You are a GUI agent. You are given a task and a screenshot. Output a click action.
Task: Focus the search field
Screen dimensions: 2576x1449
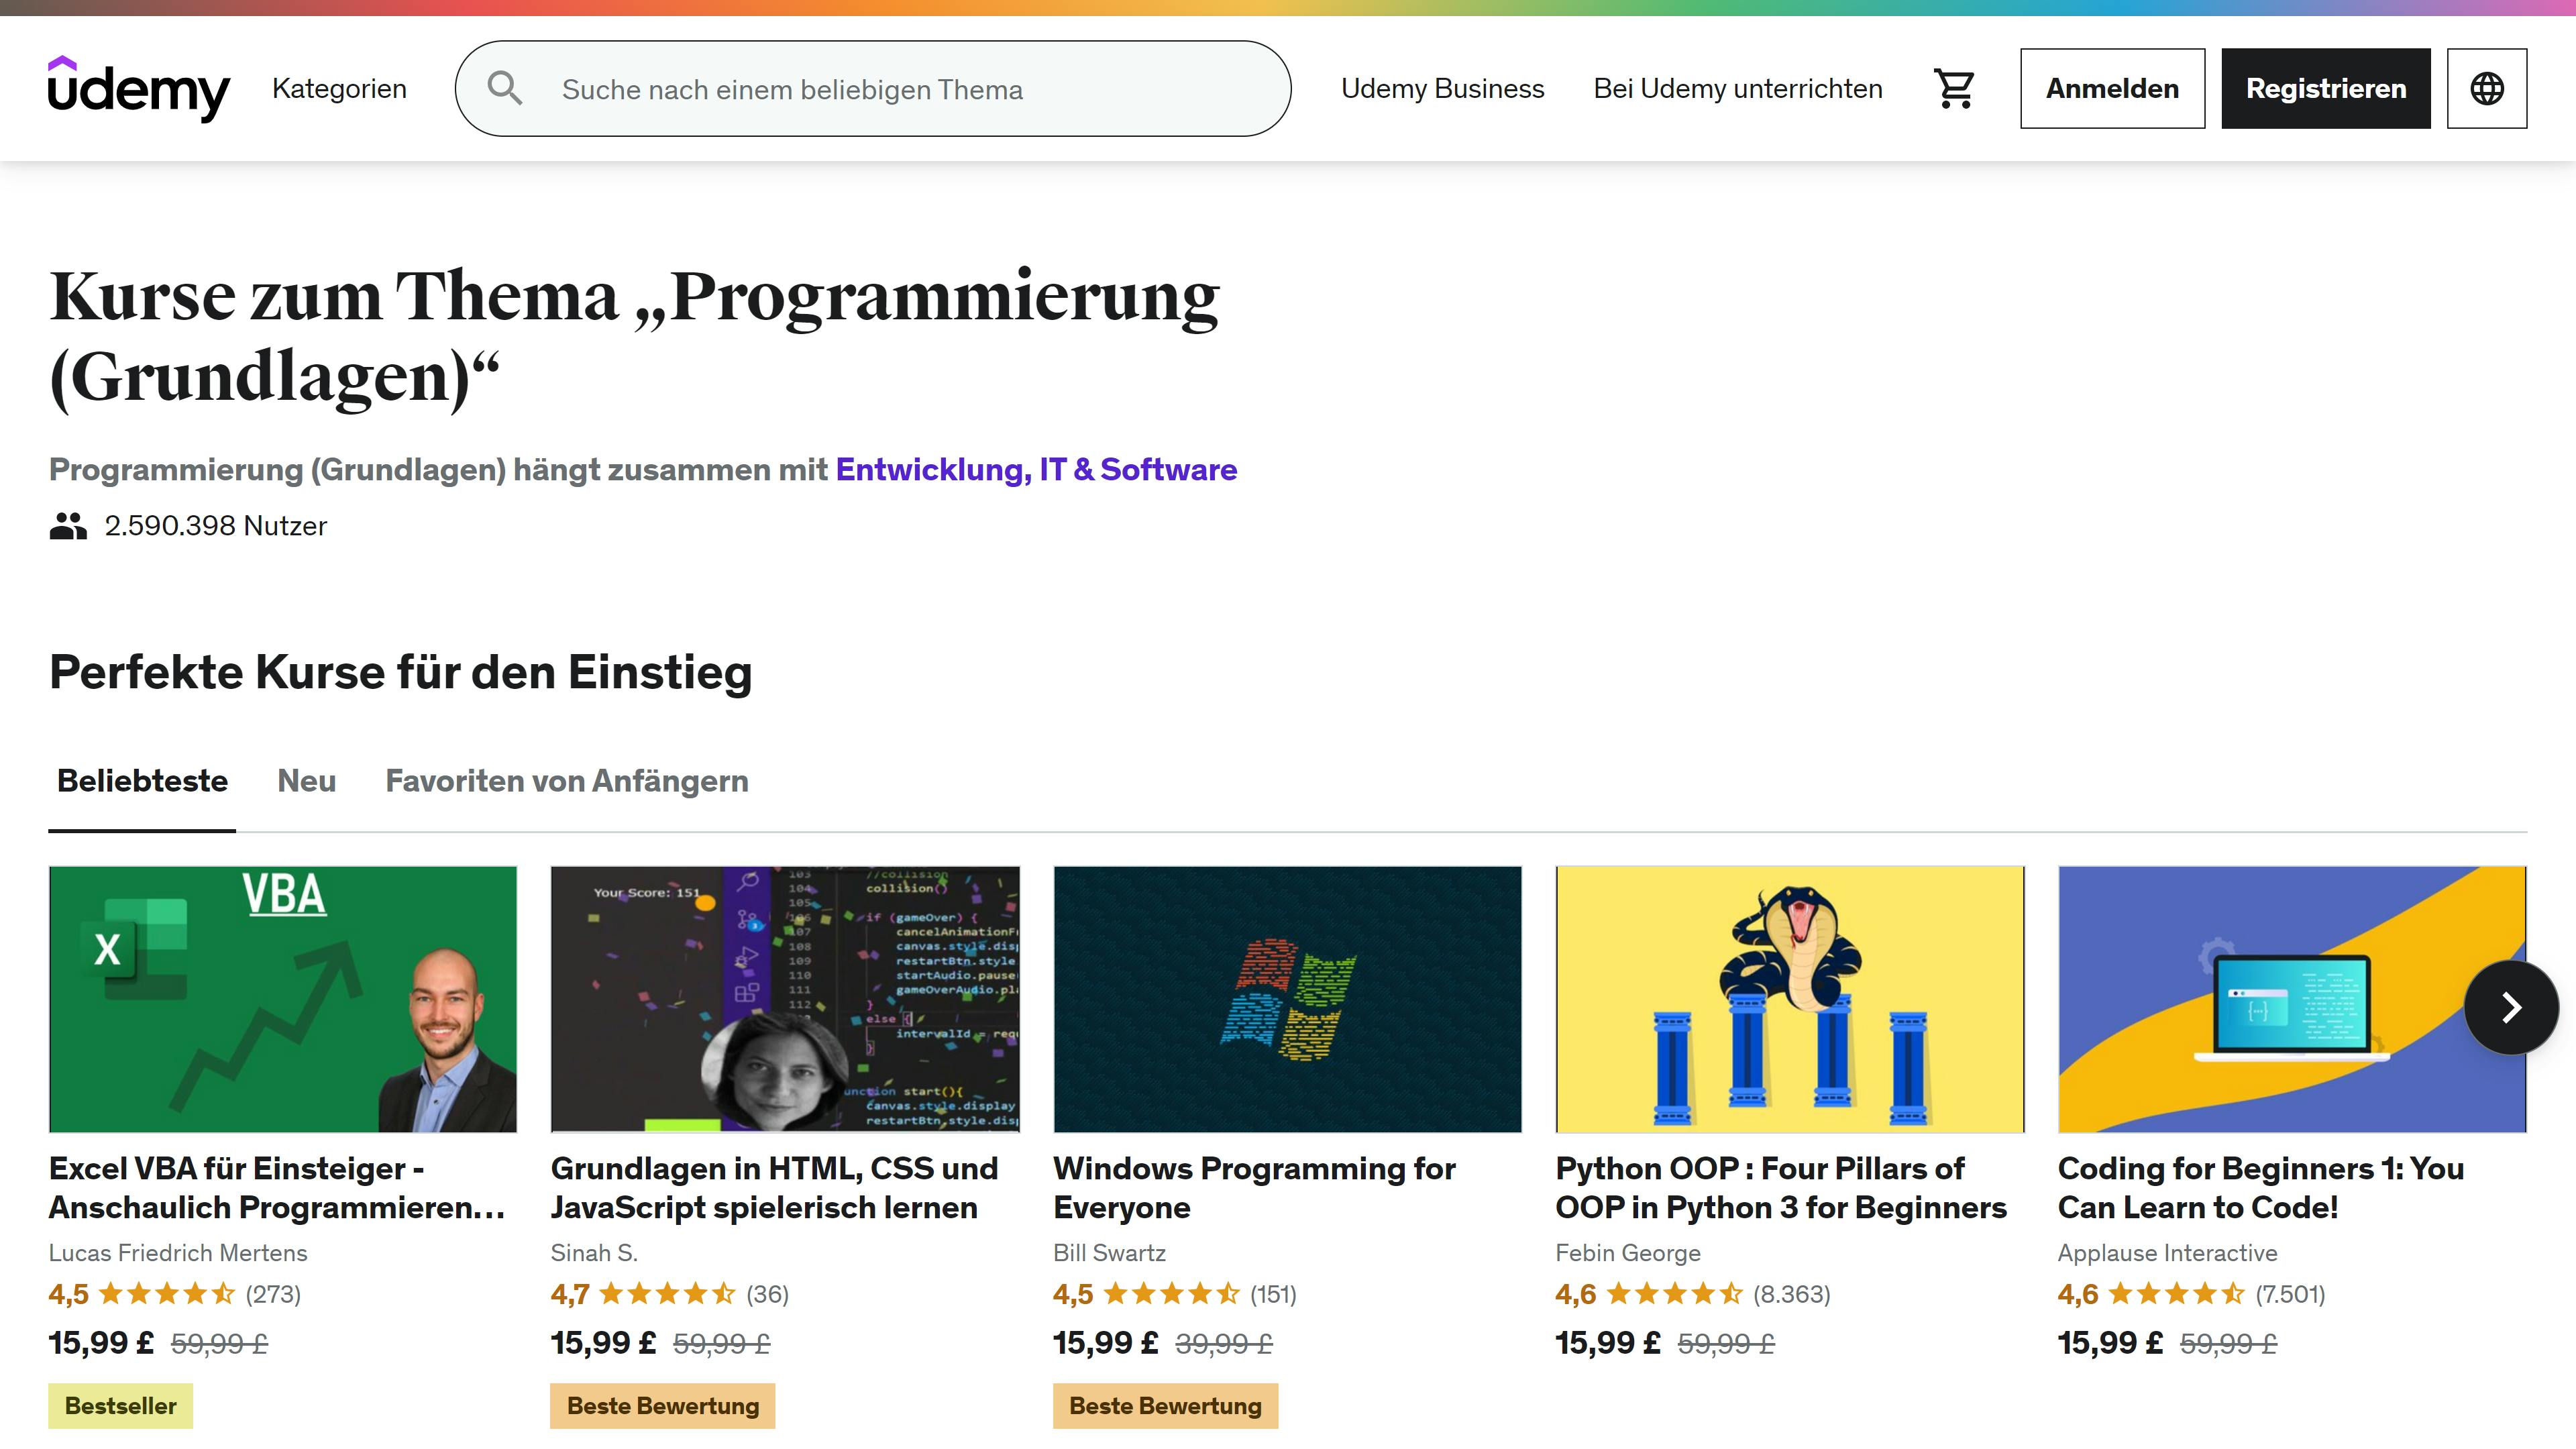click(873, 88)
